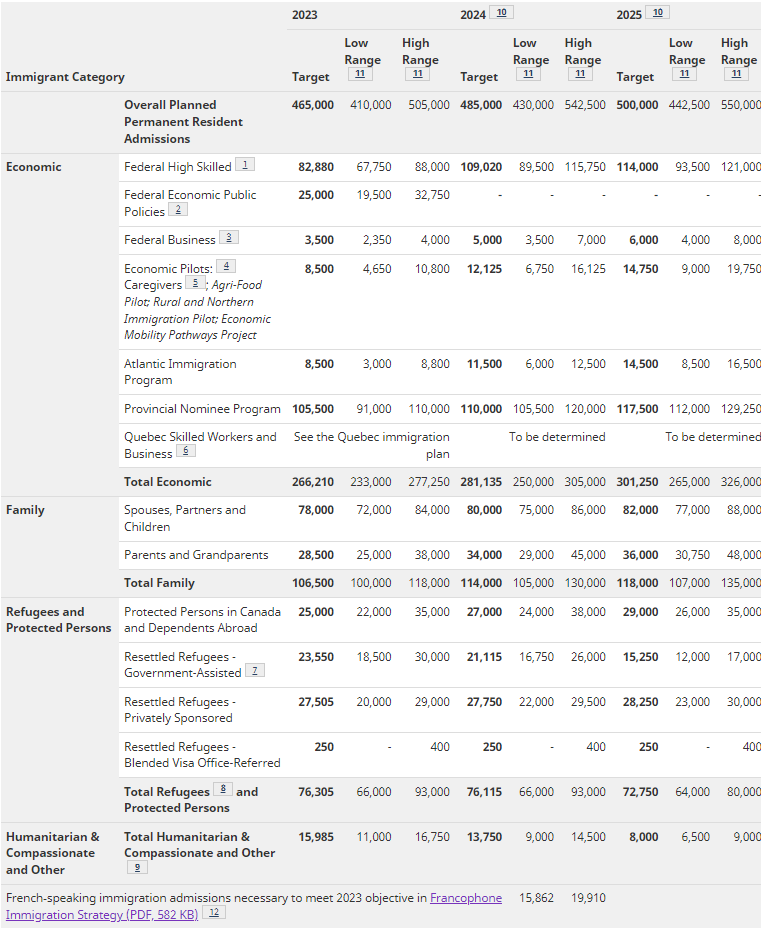762x928 pixels.
Task: Open footnote 10 next to 2025
Action: click(x=657, y=12)
